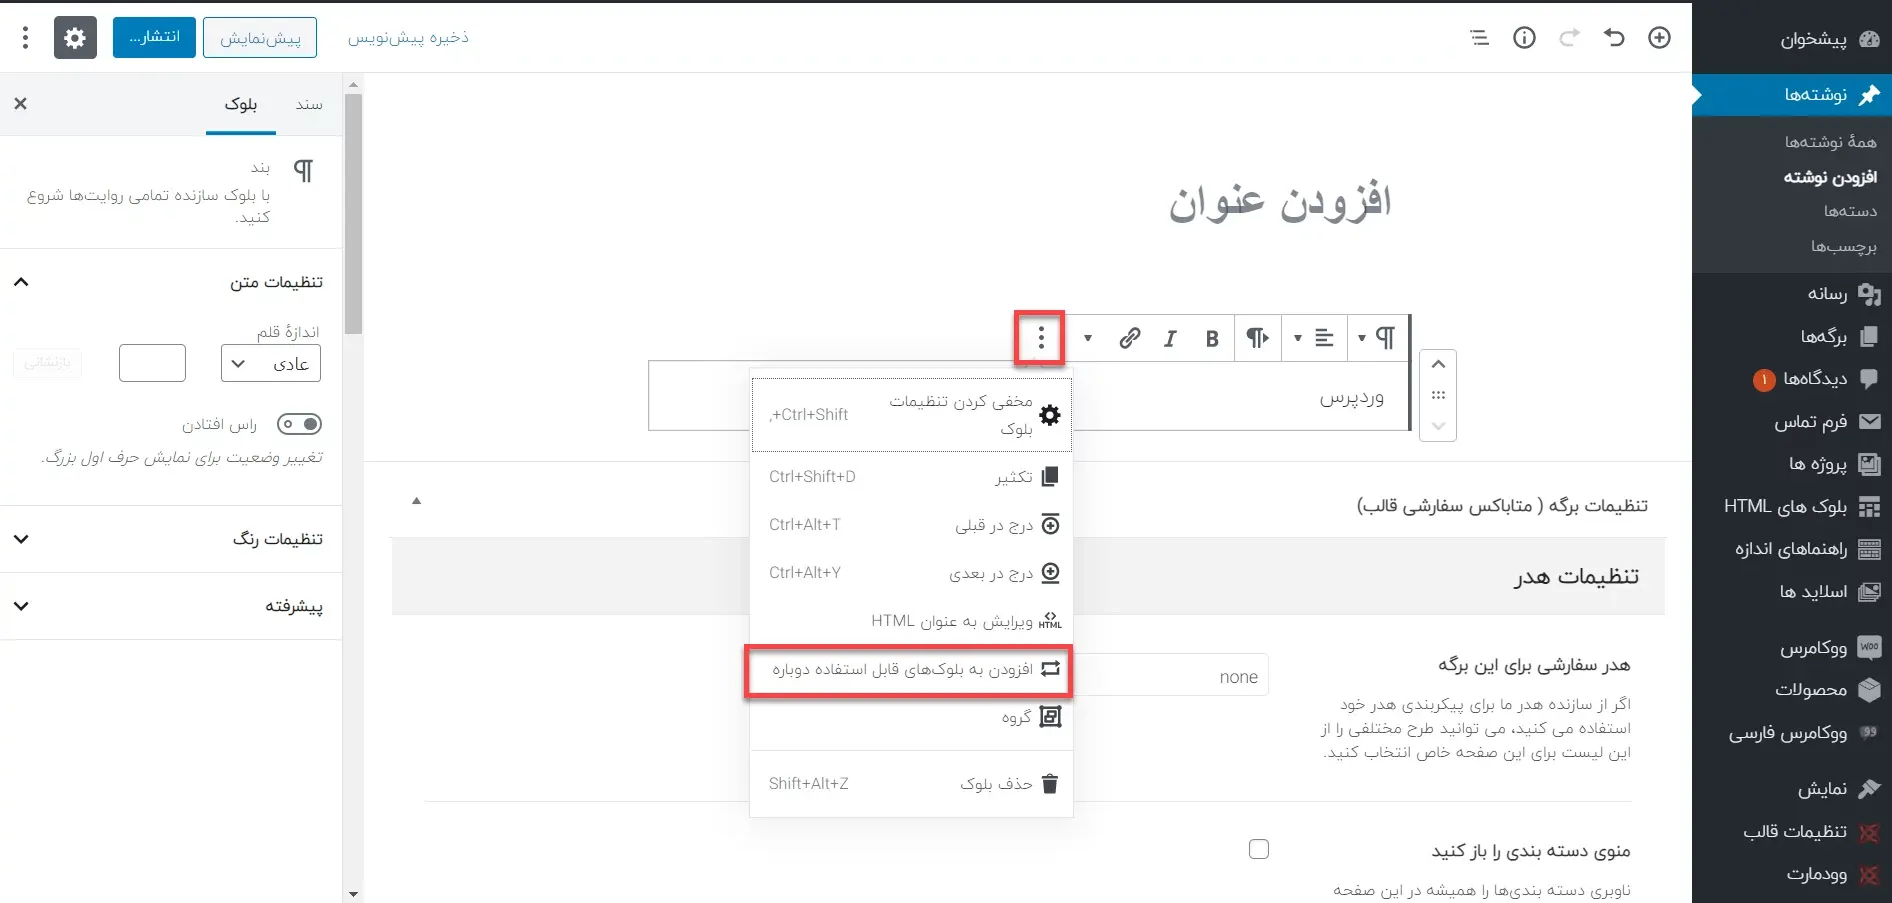Click custom font size input field

point(152,363)
